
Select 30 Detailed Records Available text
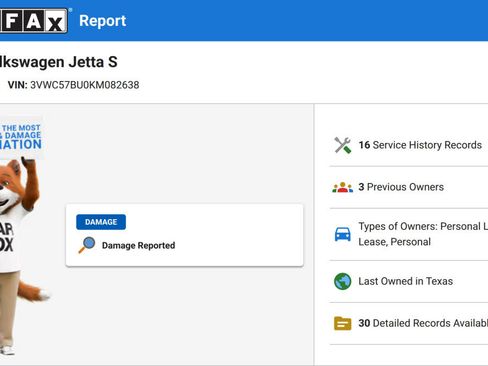pos(423,323)
